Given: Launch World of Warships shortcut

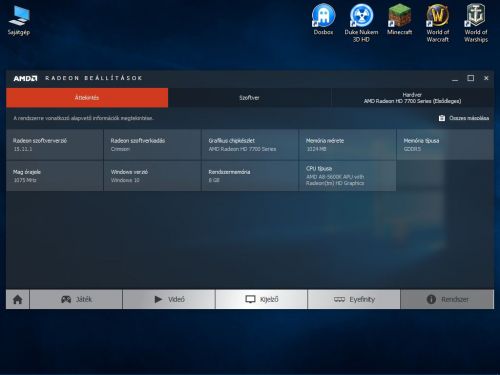Looking at the screenshot, I should 476,23.
